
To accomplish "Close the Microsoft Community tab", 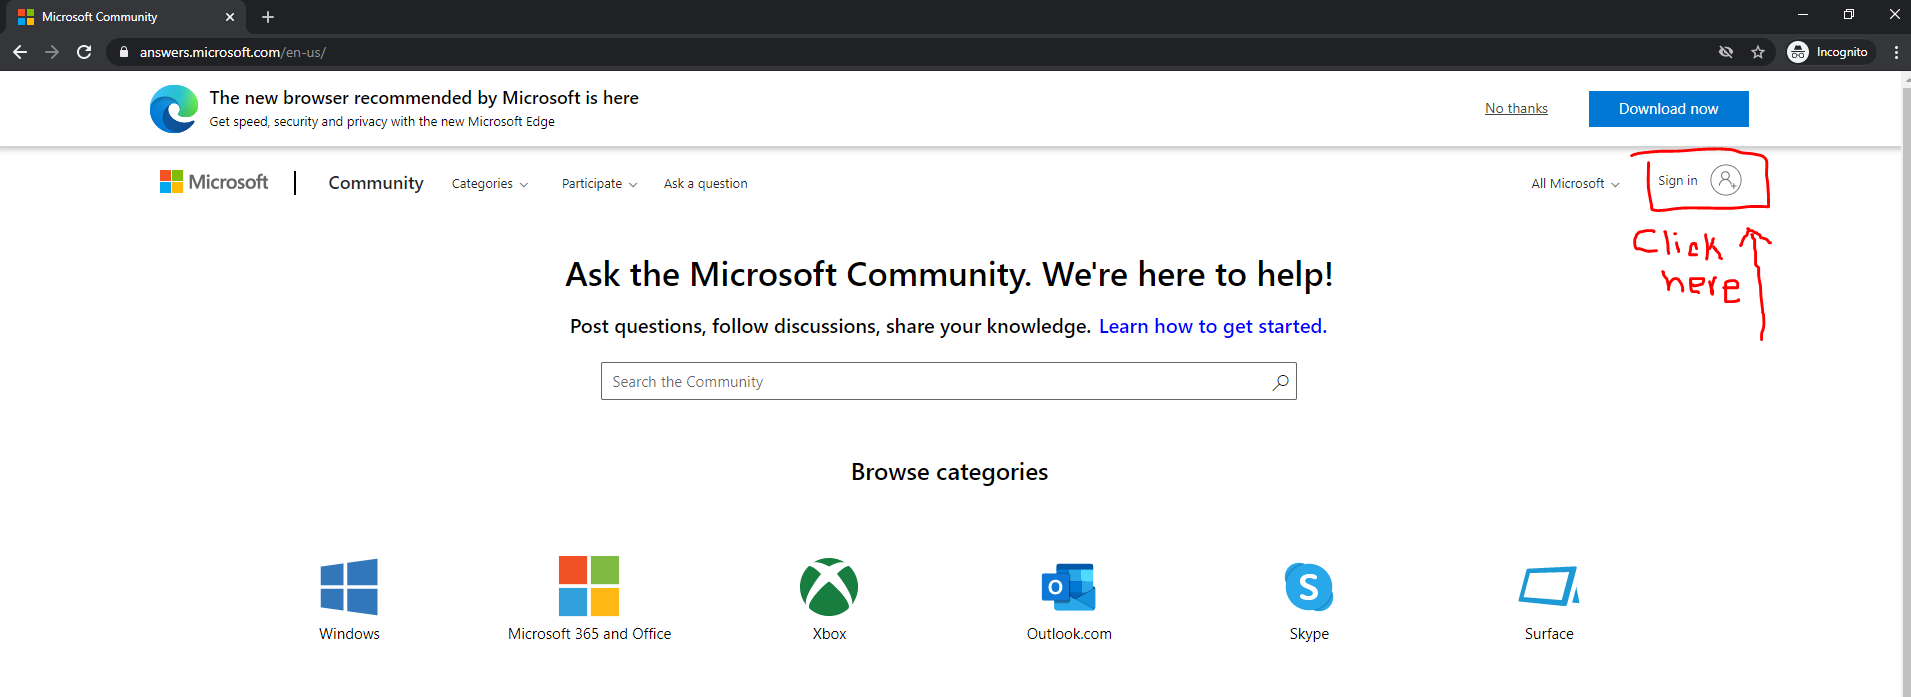I will [229, 17].
